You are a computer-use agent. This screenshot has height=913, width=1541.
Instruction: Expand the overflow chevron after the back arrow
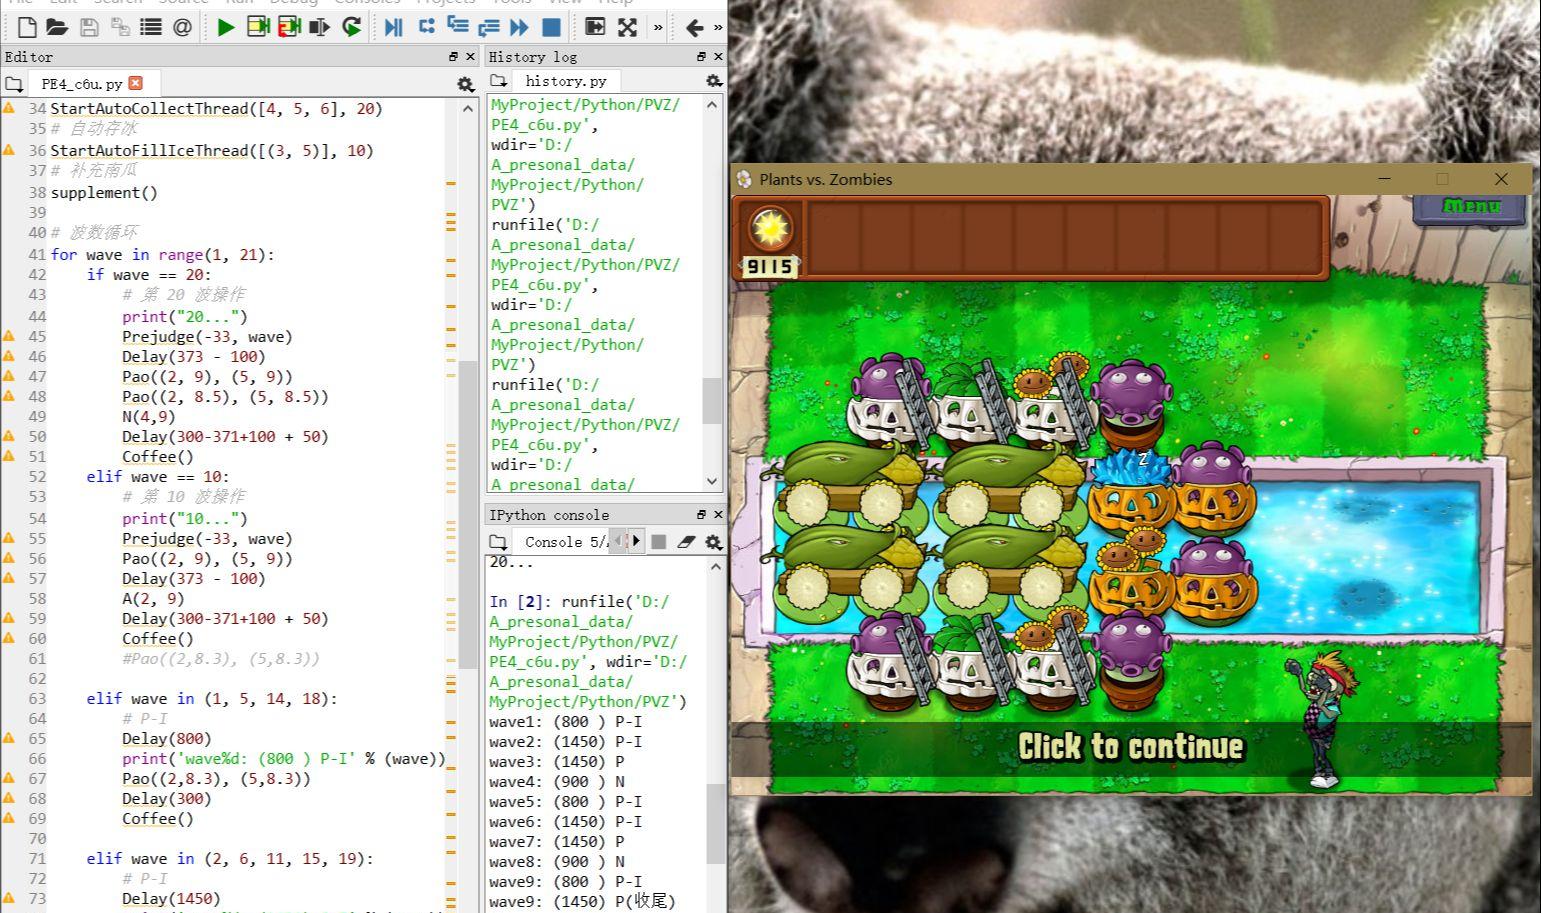[x=718, y=27]
